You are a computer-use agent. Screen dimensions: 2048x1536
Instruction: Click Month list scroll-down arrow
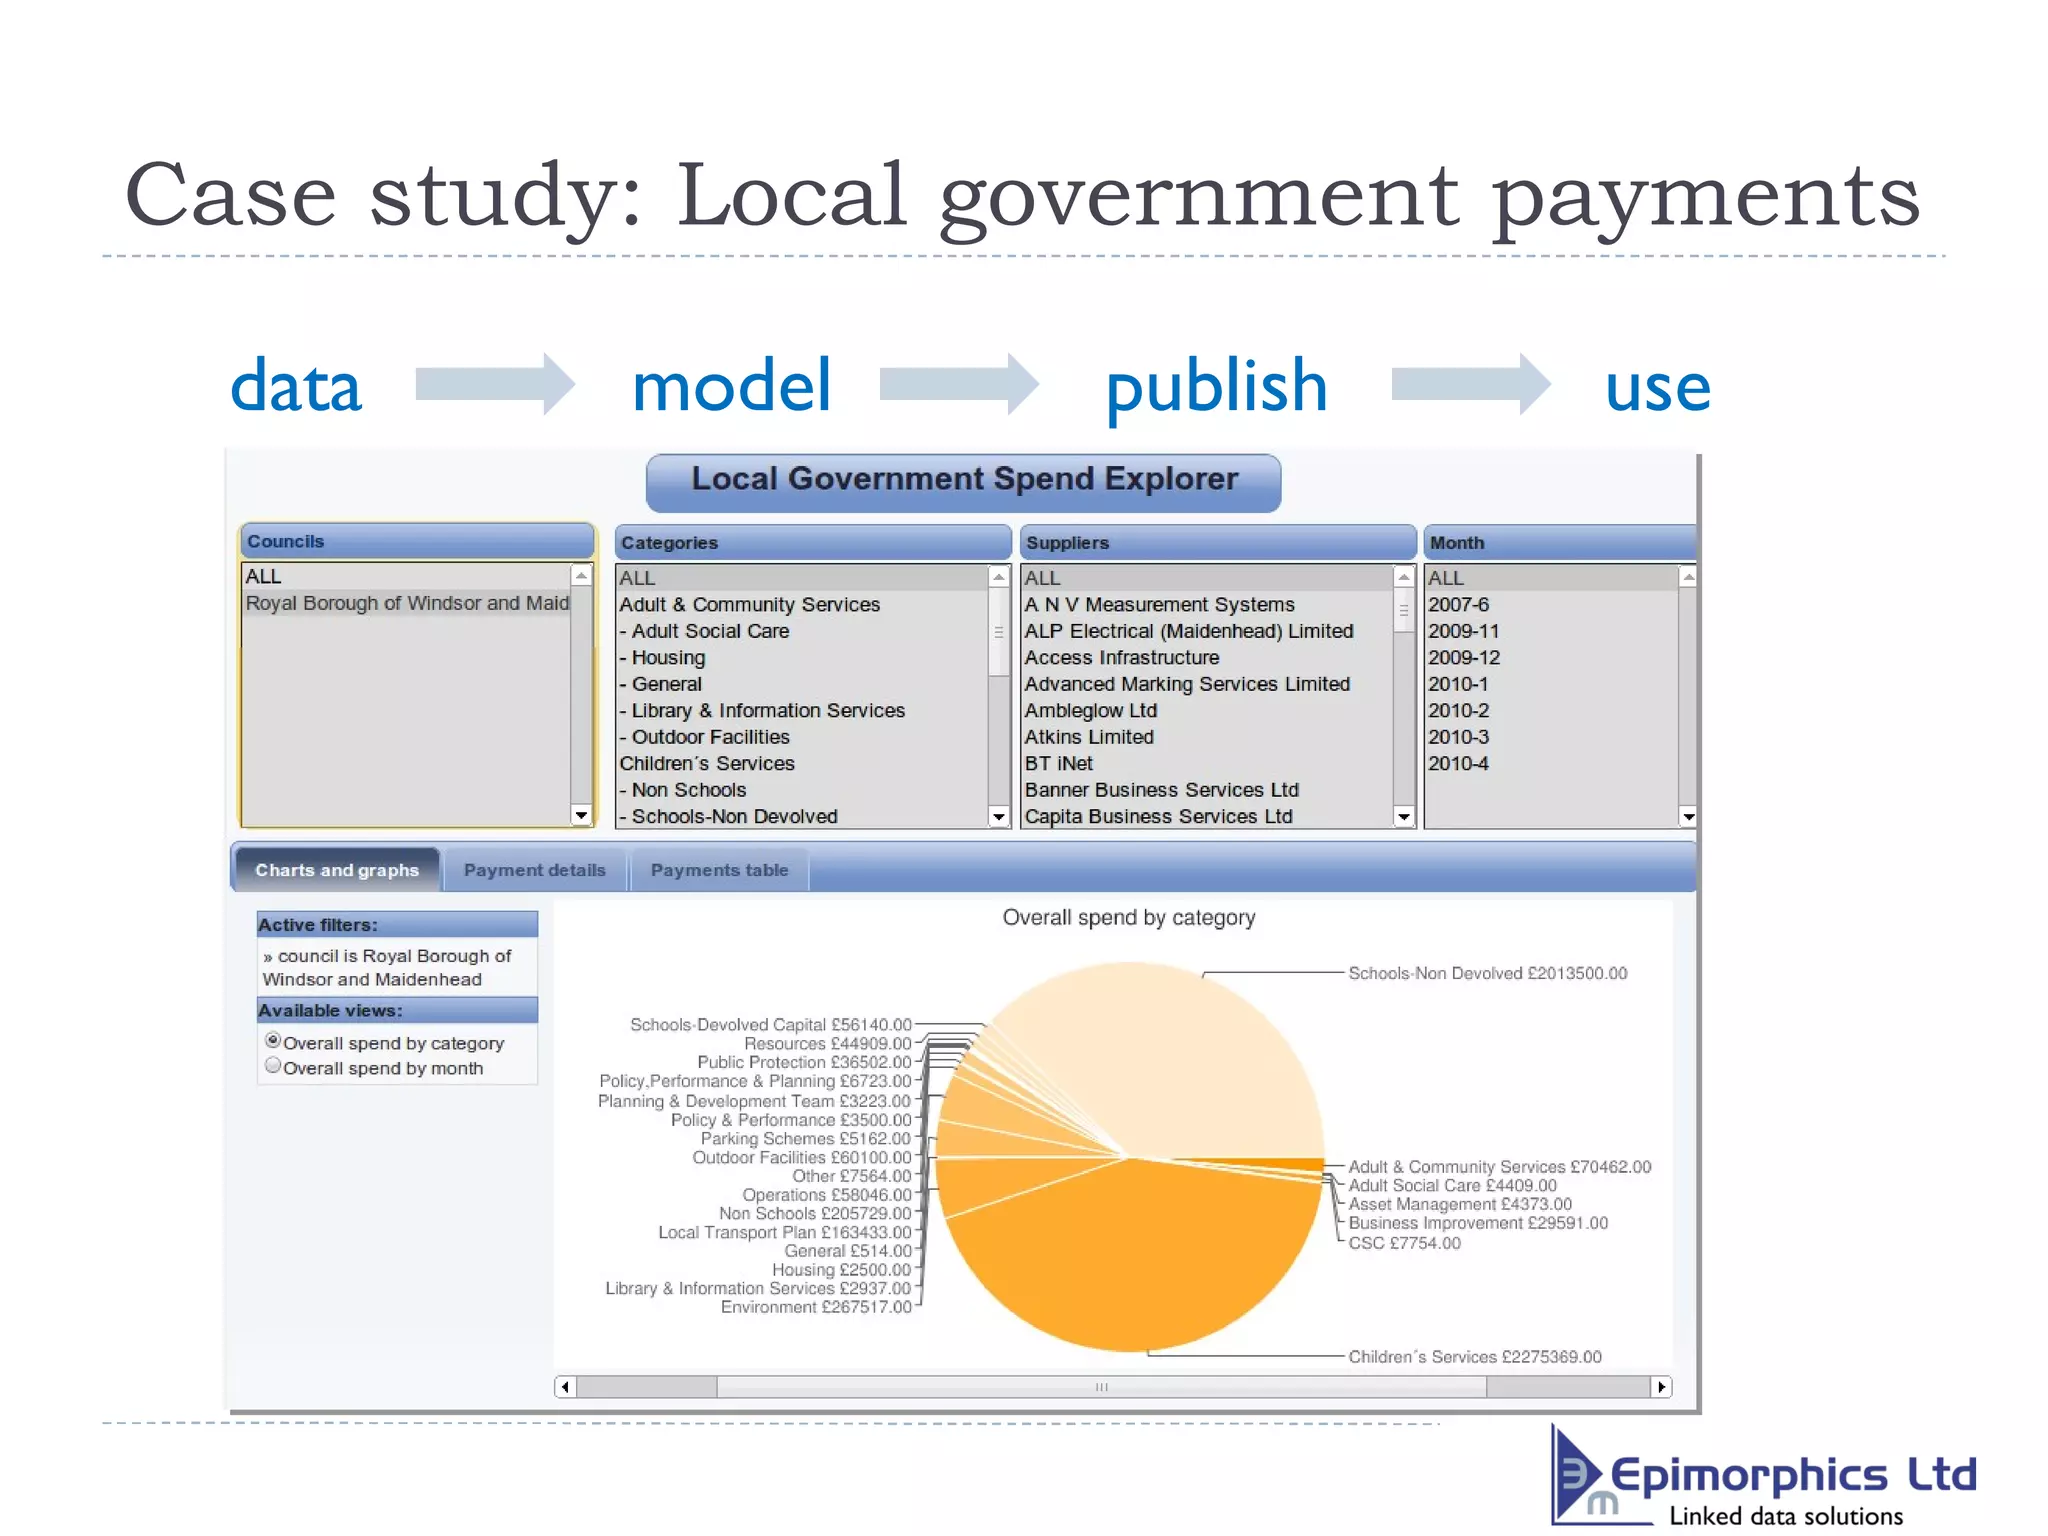(1688, 817)
